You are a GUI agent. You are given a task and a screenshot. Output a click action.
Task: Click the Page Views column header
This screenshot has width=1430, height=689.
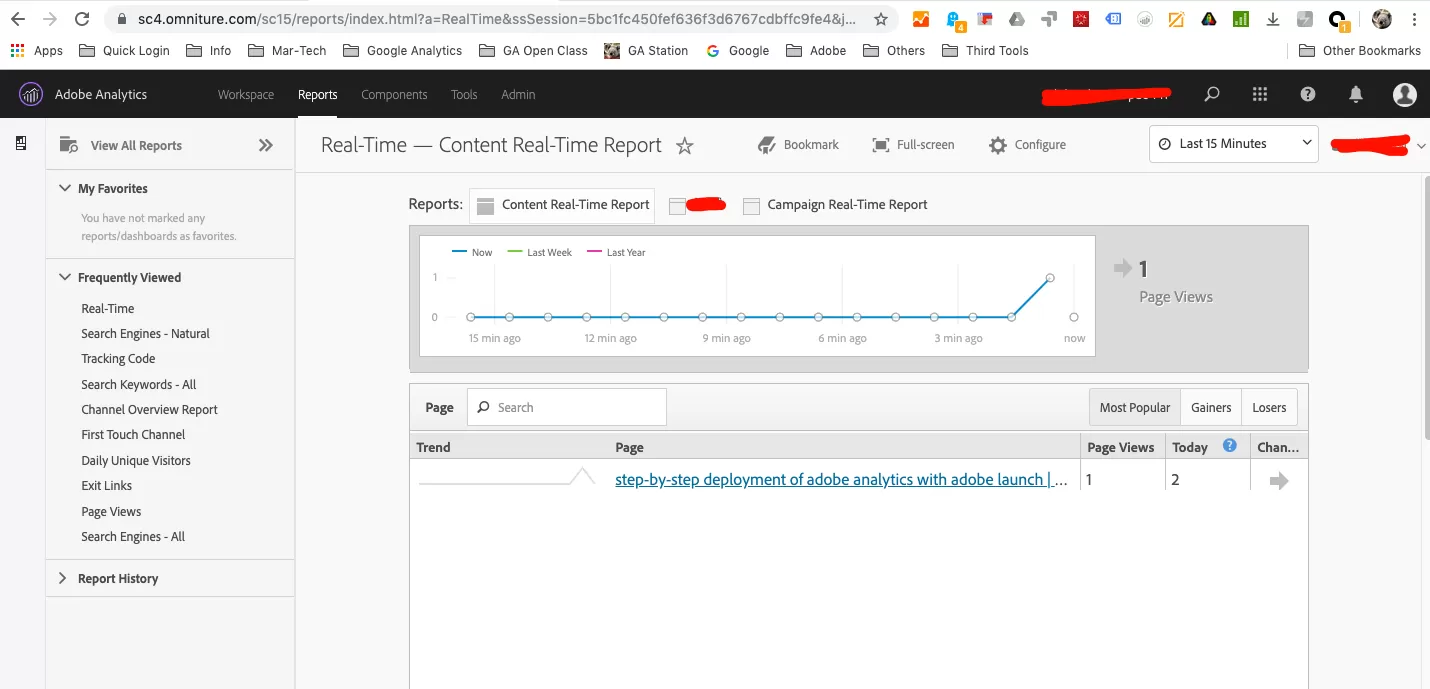(x=1121, y=447)
